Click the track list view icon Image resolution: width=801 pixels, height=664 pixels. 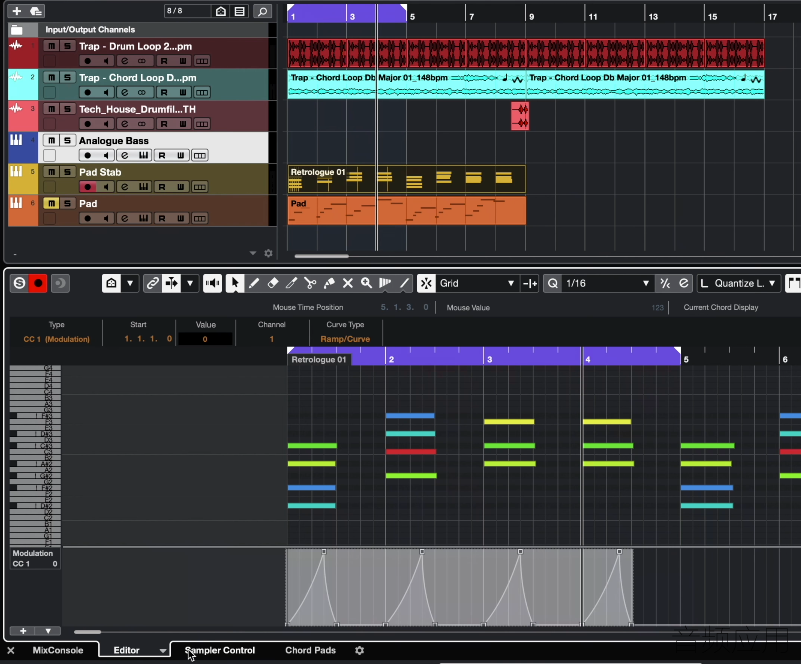click(x=240, y=11)
